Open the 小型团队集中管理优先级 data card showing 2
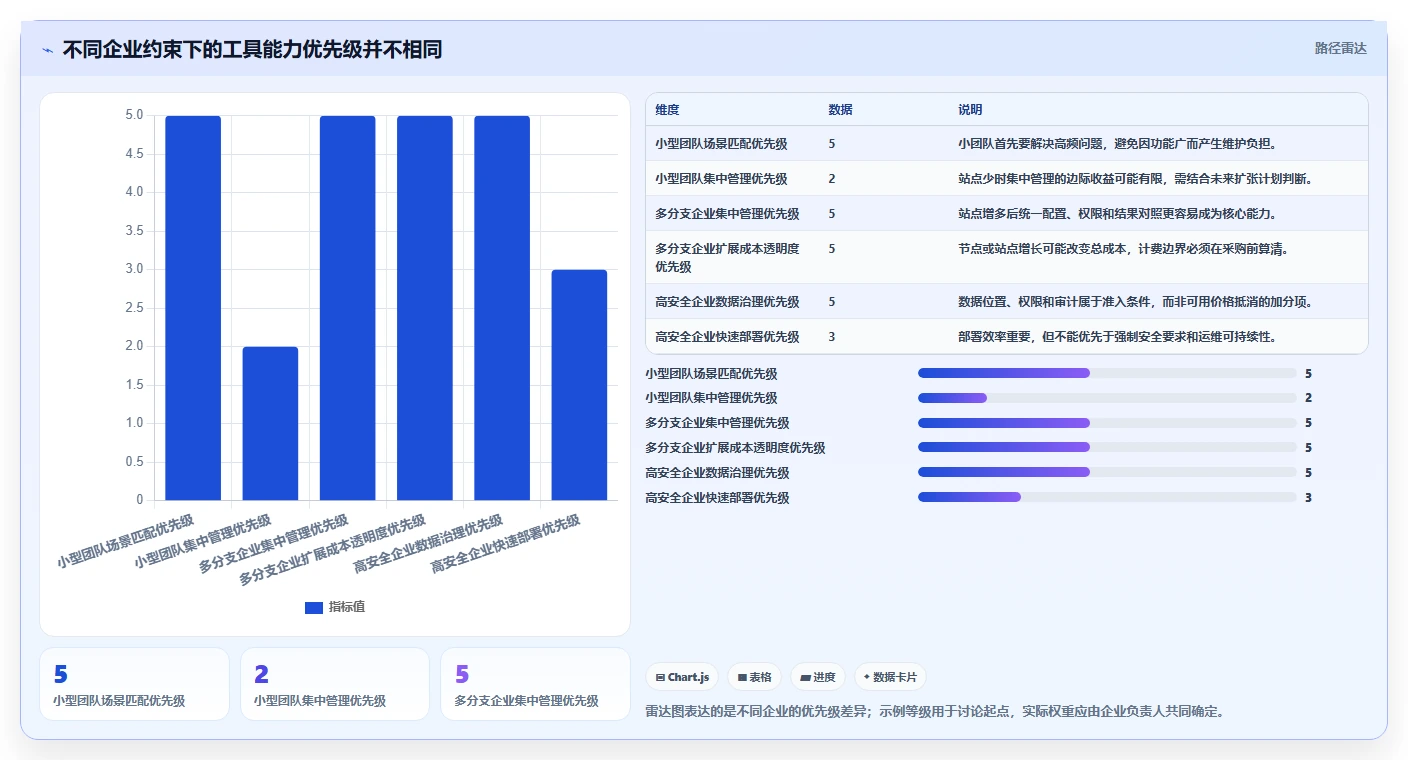Viewport: 1408px width, 760px height. pyautogui.click(x=335, y=684)
